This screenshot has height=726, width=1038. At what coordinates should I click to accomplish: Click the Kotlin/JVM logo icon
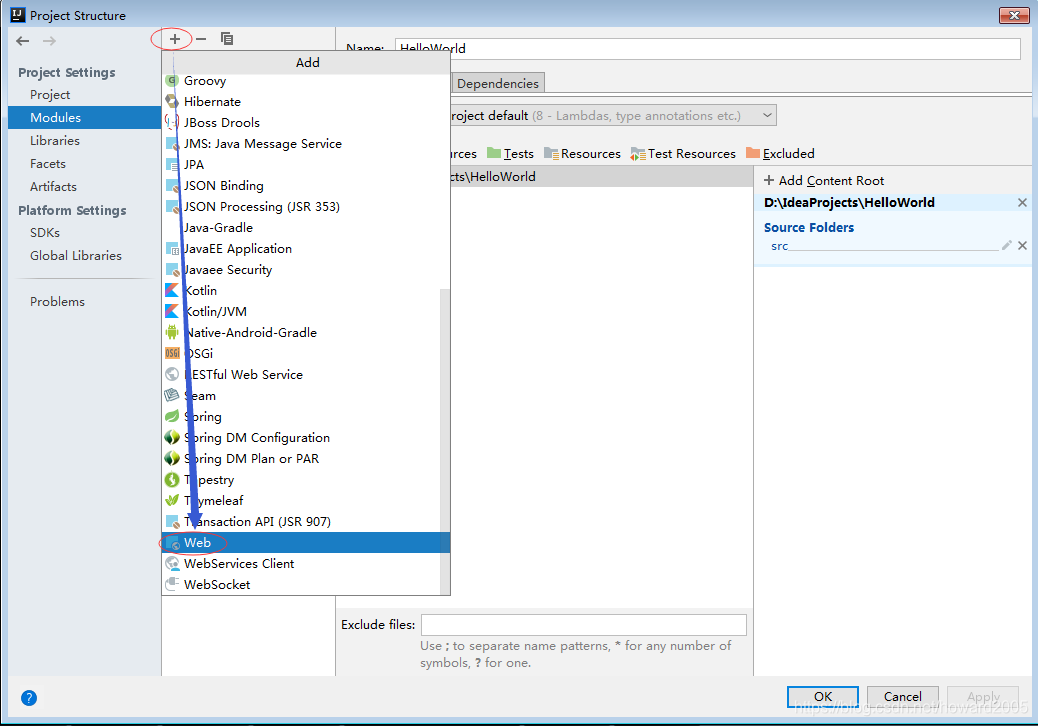pyautogui.click(x=172, y=311)
